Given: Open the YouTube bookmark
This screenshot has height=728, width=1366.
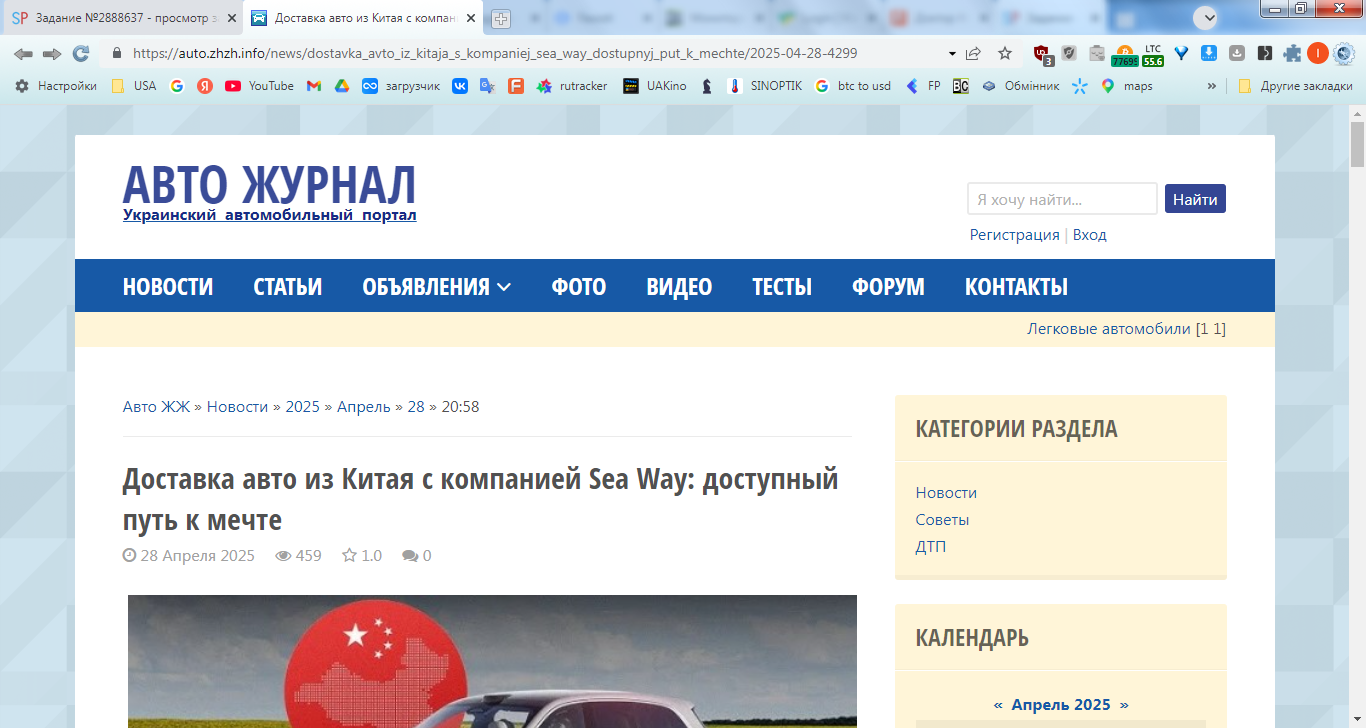Looking at the screenshot, I should point(260,86).
